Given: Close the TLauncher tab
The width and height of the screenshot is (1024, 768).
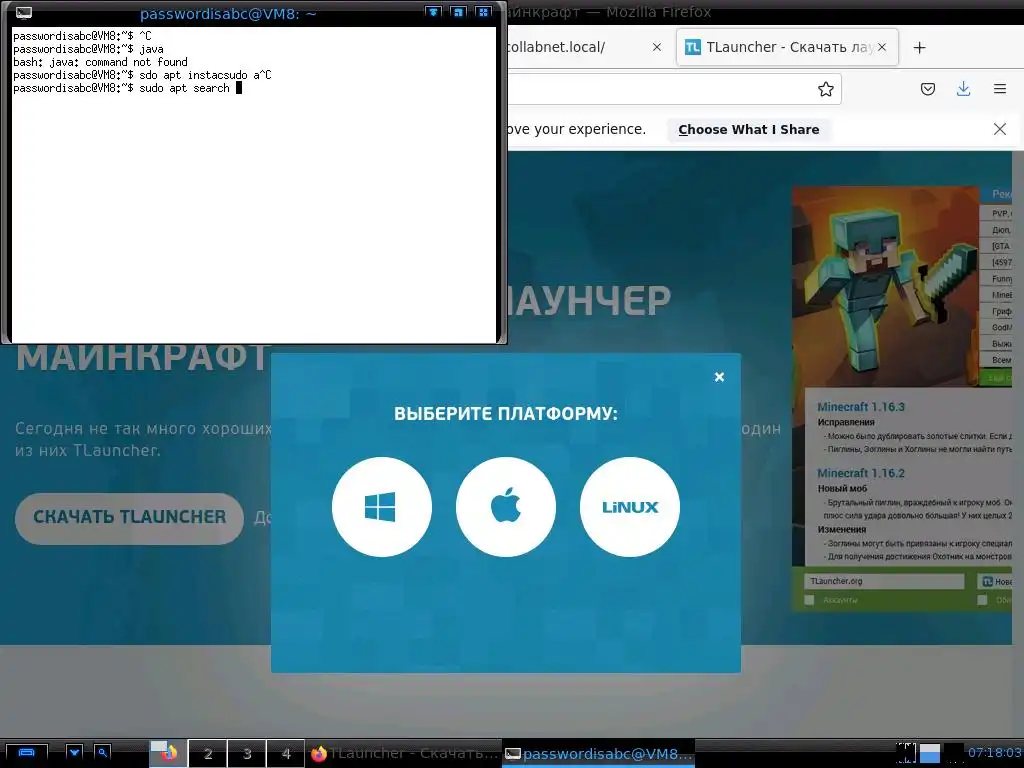Looking at the screenshot, I should coord(882,47).
